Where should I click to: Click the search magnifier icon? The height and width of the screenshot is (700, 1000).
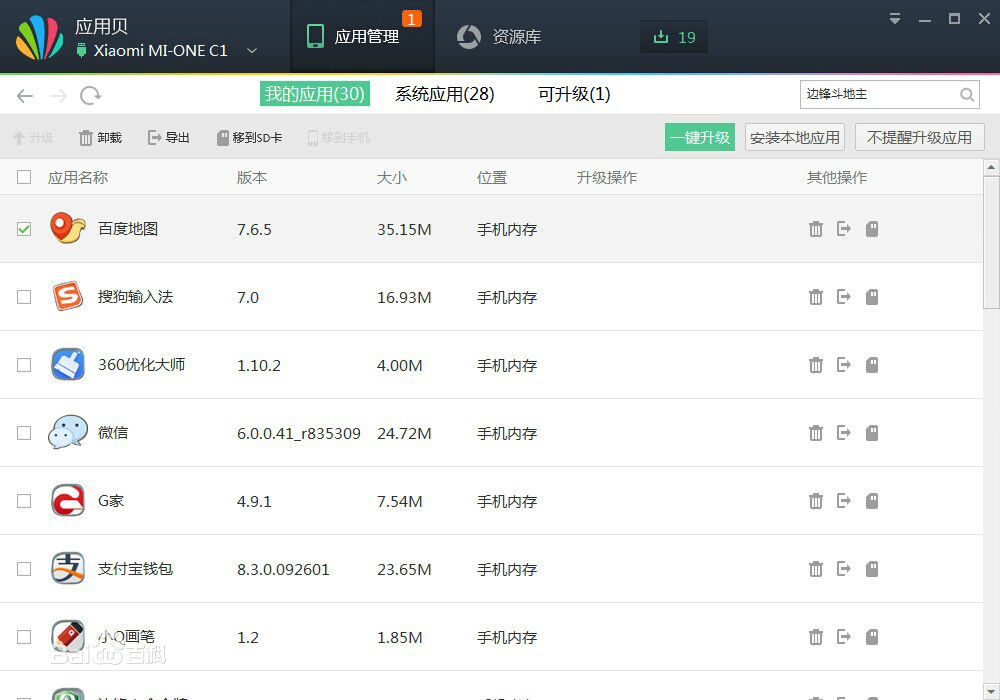967,95
